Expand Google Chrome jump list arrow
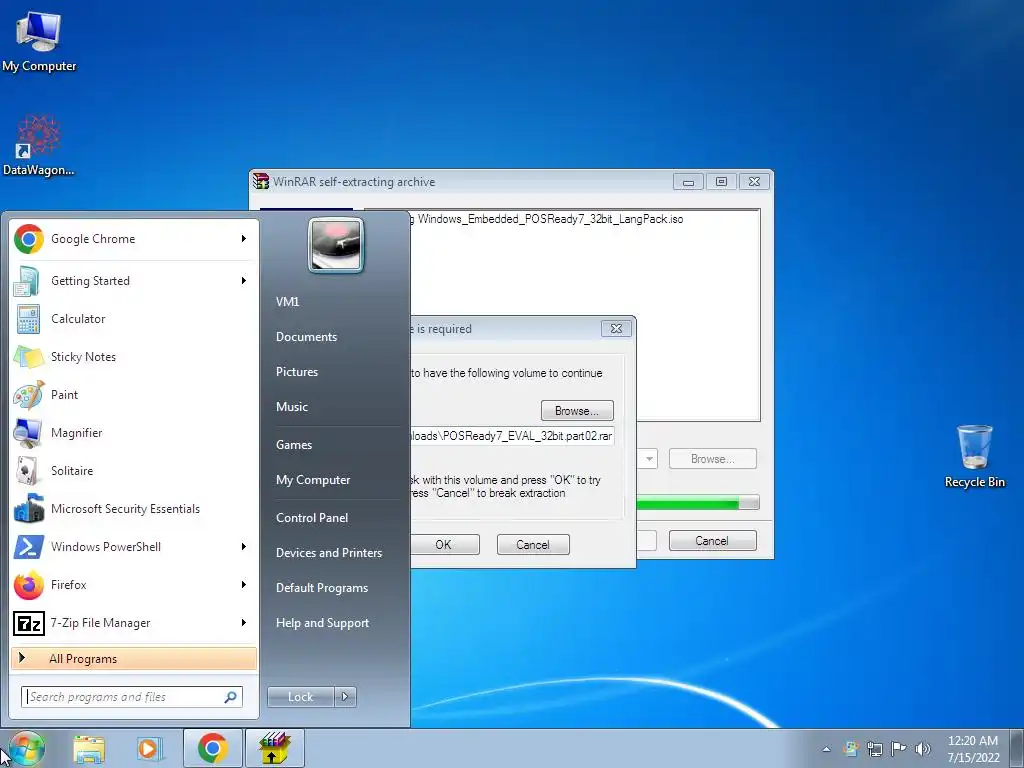 (244, 239)
